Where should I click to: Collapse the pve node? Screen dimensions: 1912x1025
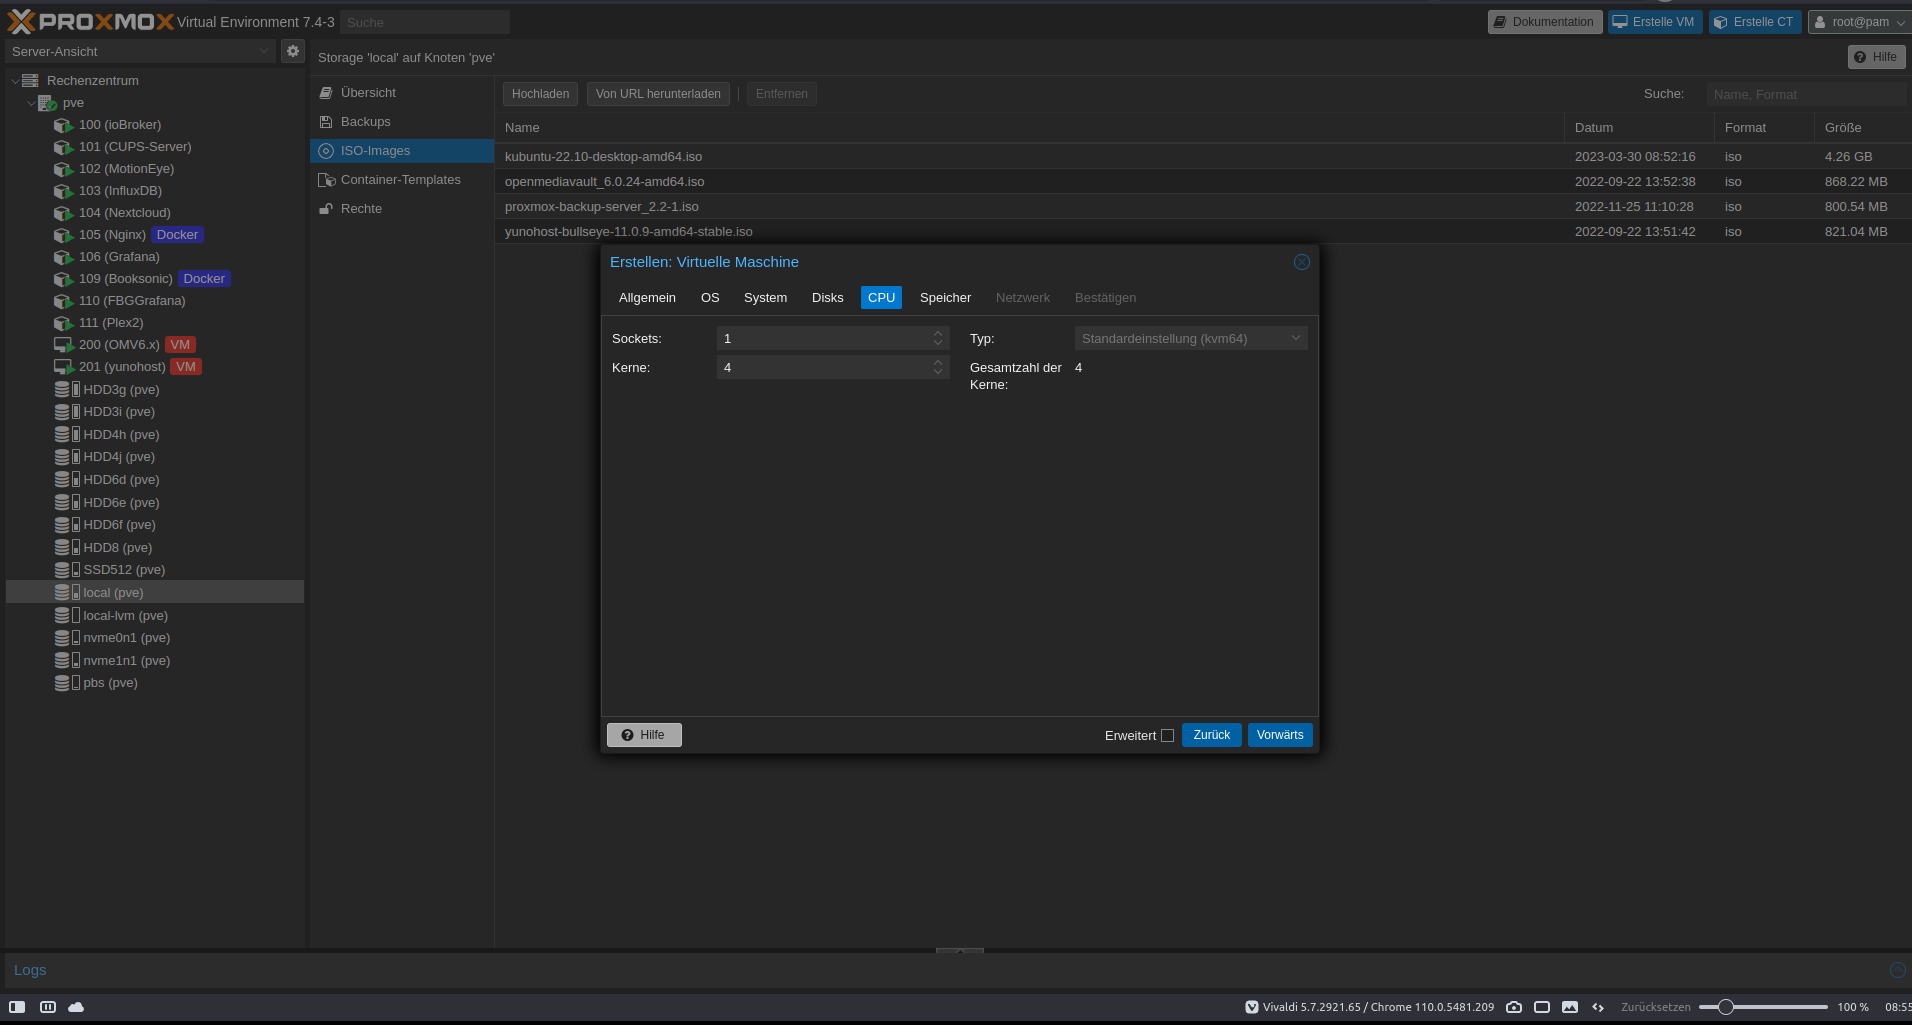(31, 103)
